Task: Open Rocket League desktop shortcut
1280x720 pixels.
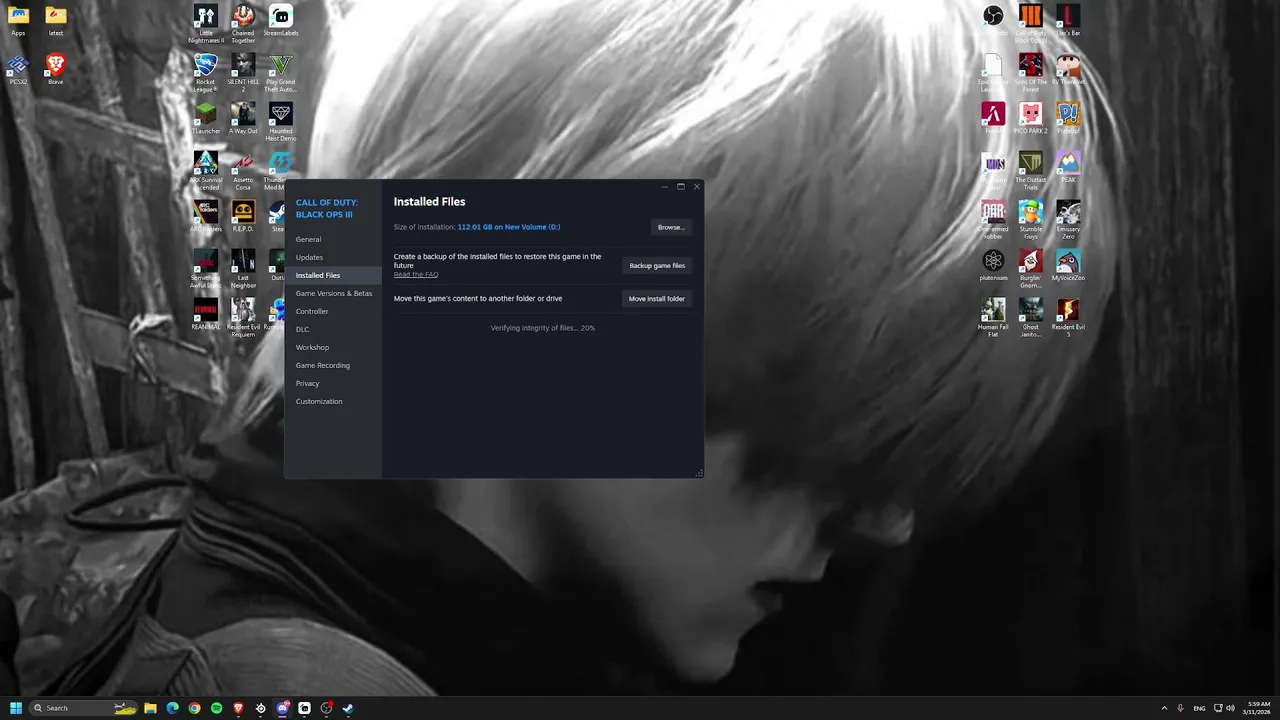Action: click(x=206, y=73)
